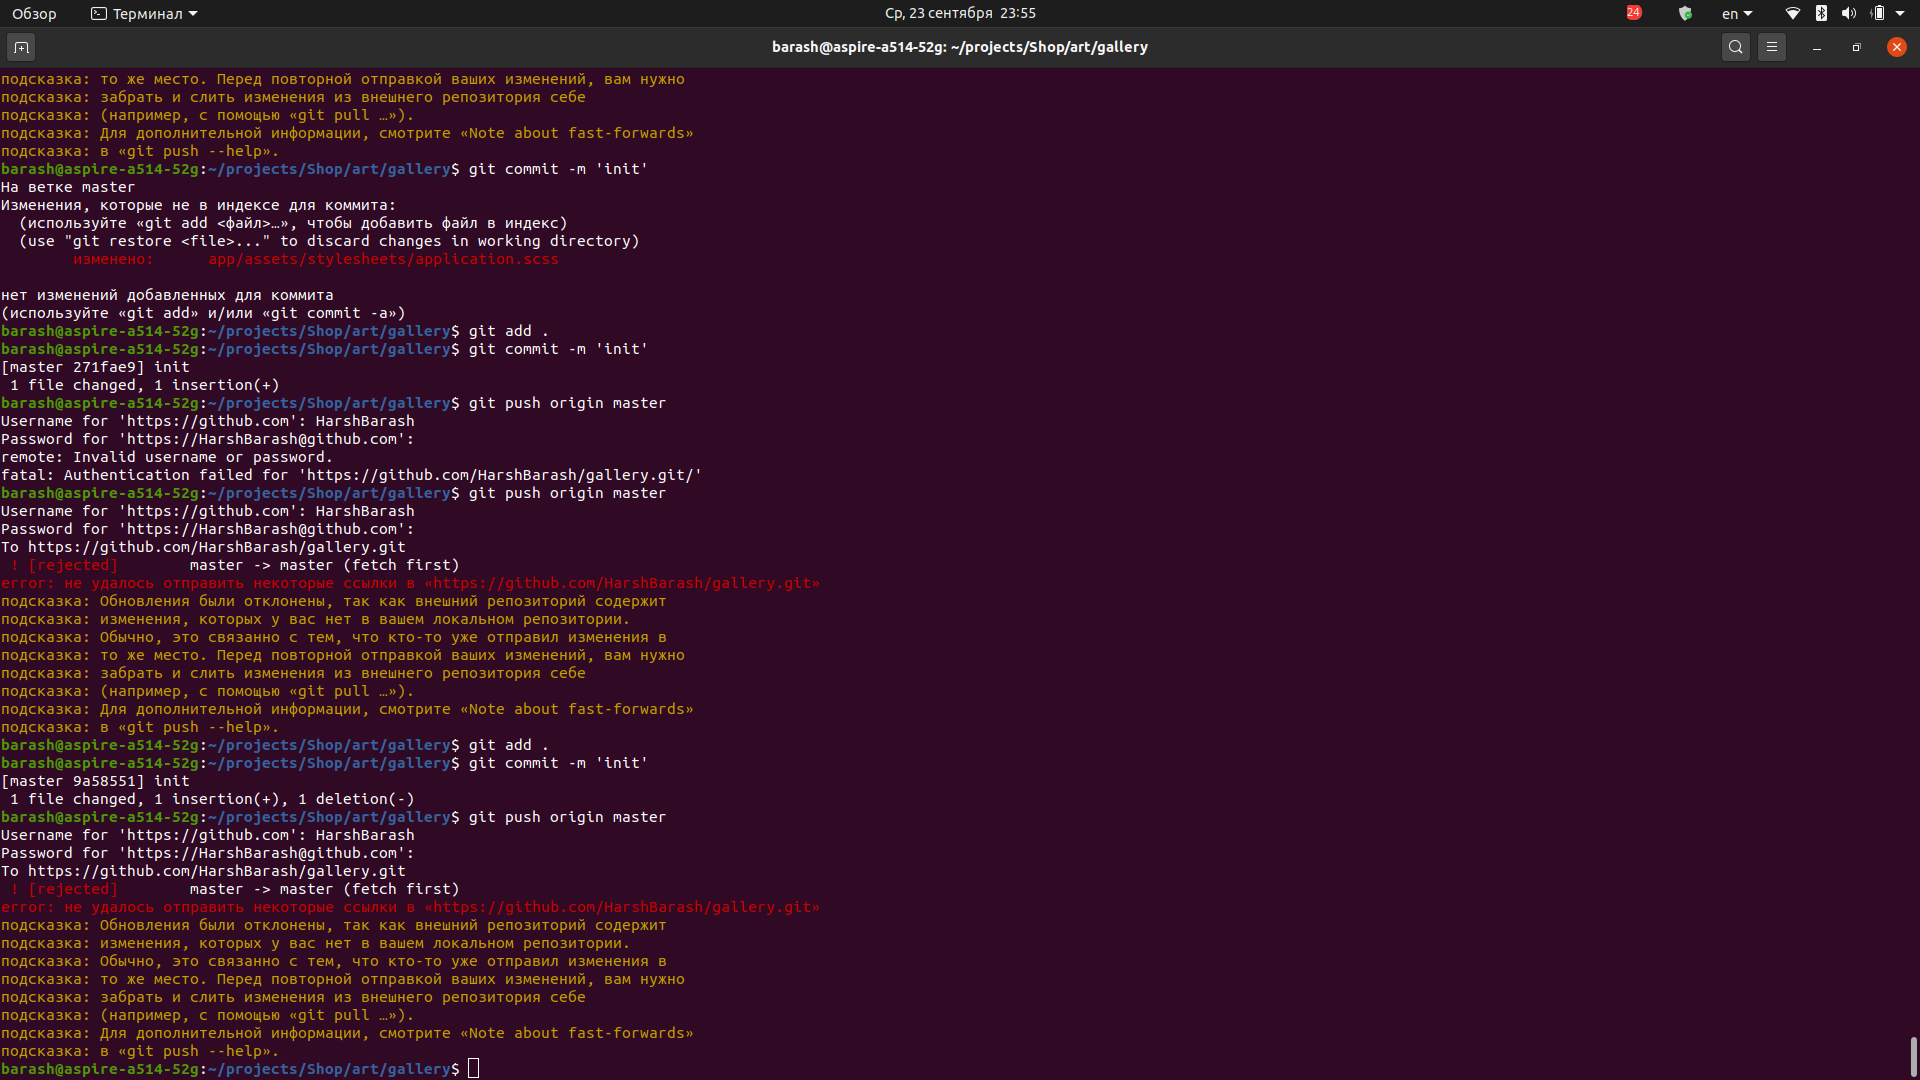1920x1080 pixels.
Task: Click the terminal vertical scrollbar thumb
Action: click(x=1914, y=1055)
